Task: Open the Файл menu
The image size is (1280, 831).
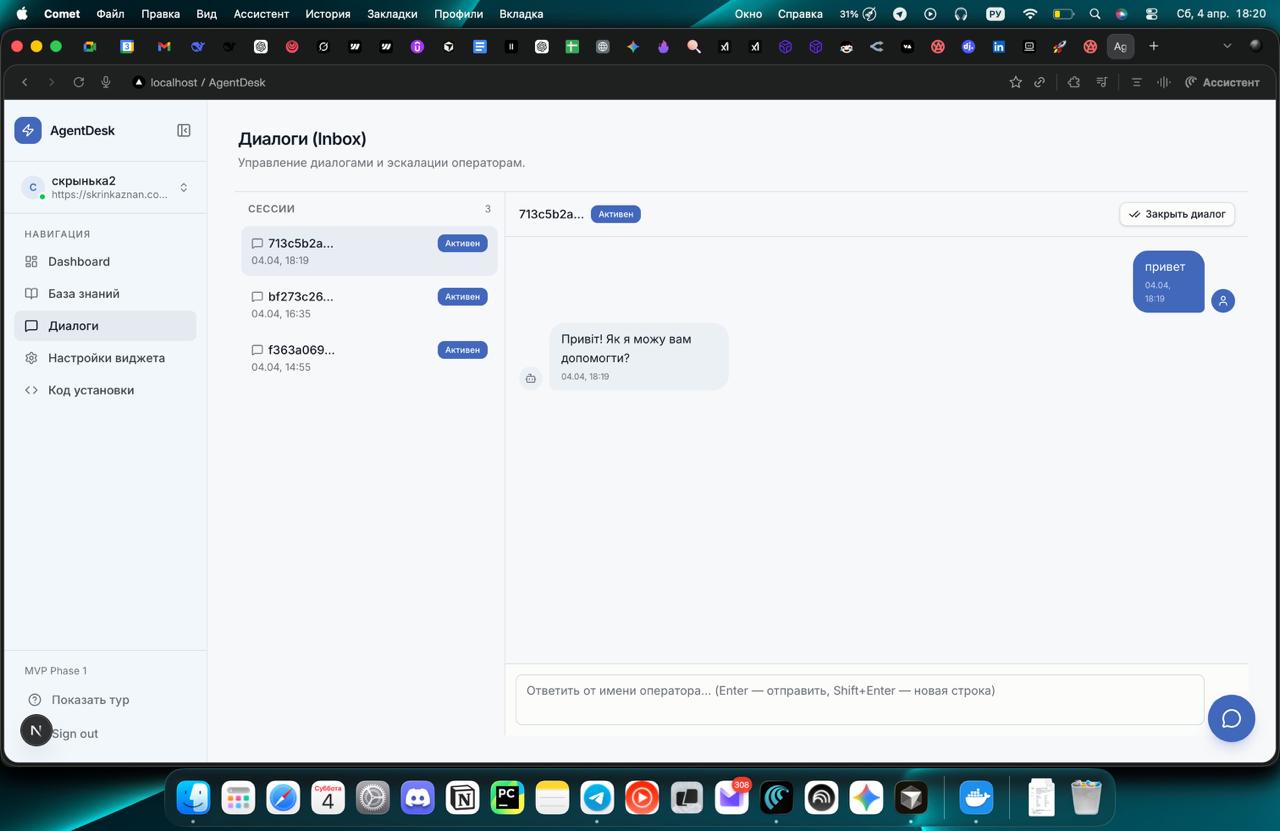Action: click(110, 14)
